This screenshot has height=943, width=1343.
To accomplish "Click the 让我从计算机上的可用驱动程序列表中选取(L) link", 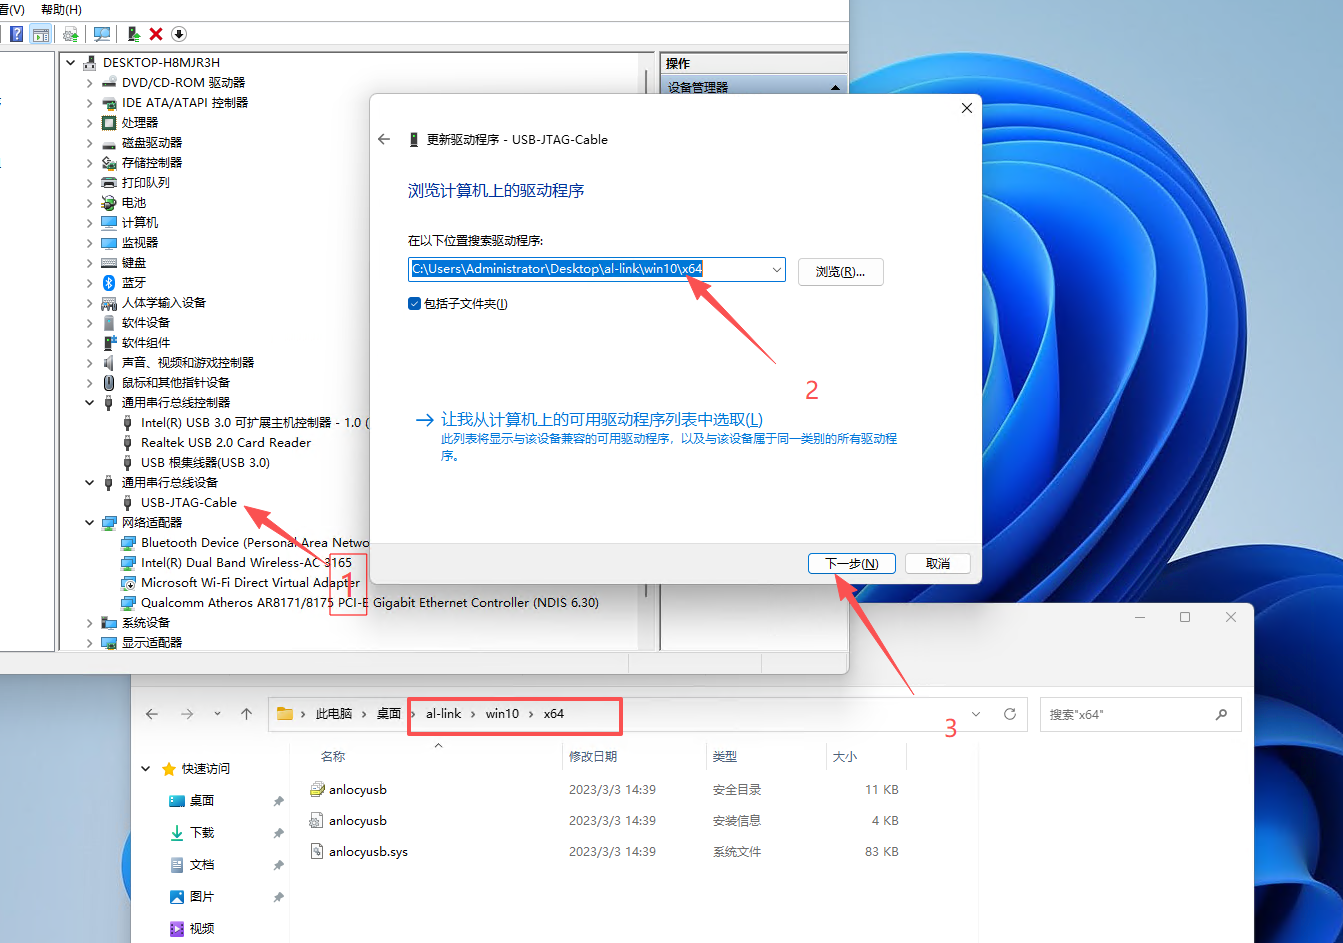I will point(602,420).
